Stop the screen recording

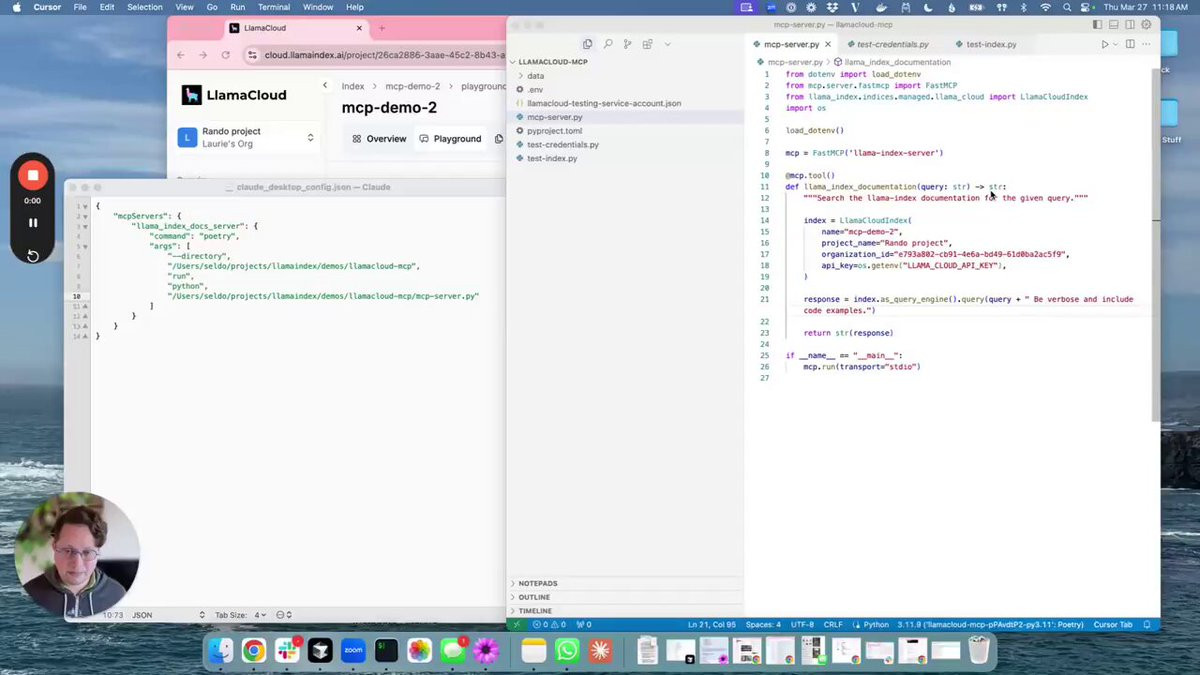tap(32, 175)
